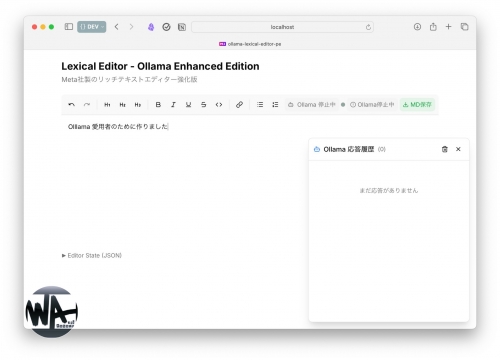500x360 pixels.
Task: Create a bulleted list
Action: (x=260, y=105)
